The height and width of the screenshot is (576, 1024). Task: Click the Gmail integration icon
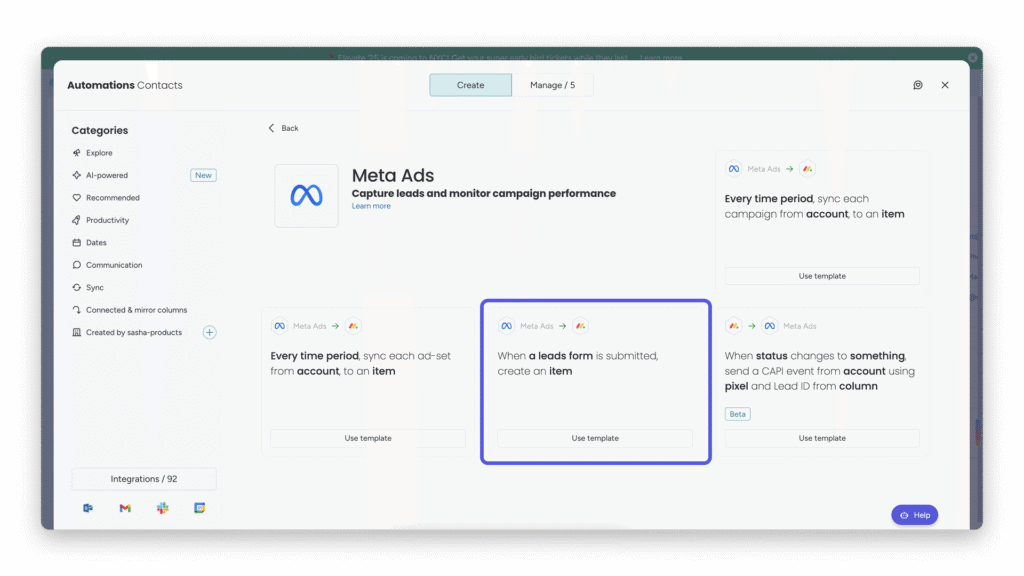pyautogui.click(x=125, y=508)
